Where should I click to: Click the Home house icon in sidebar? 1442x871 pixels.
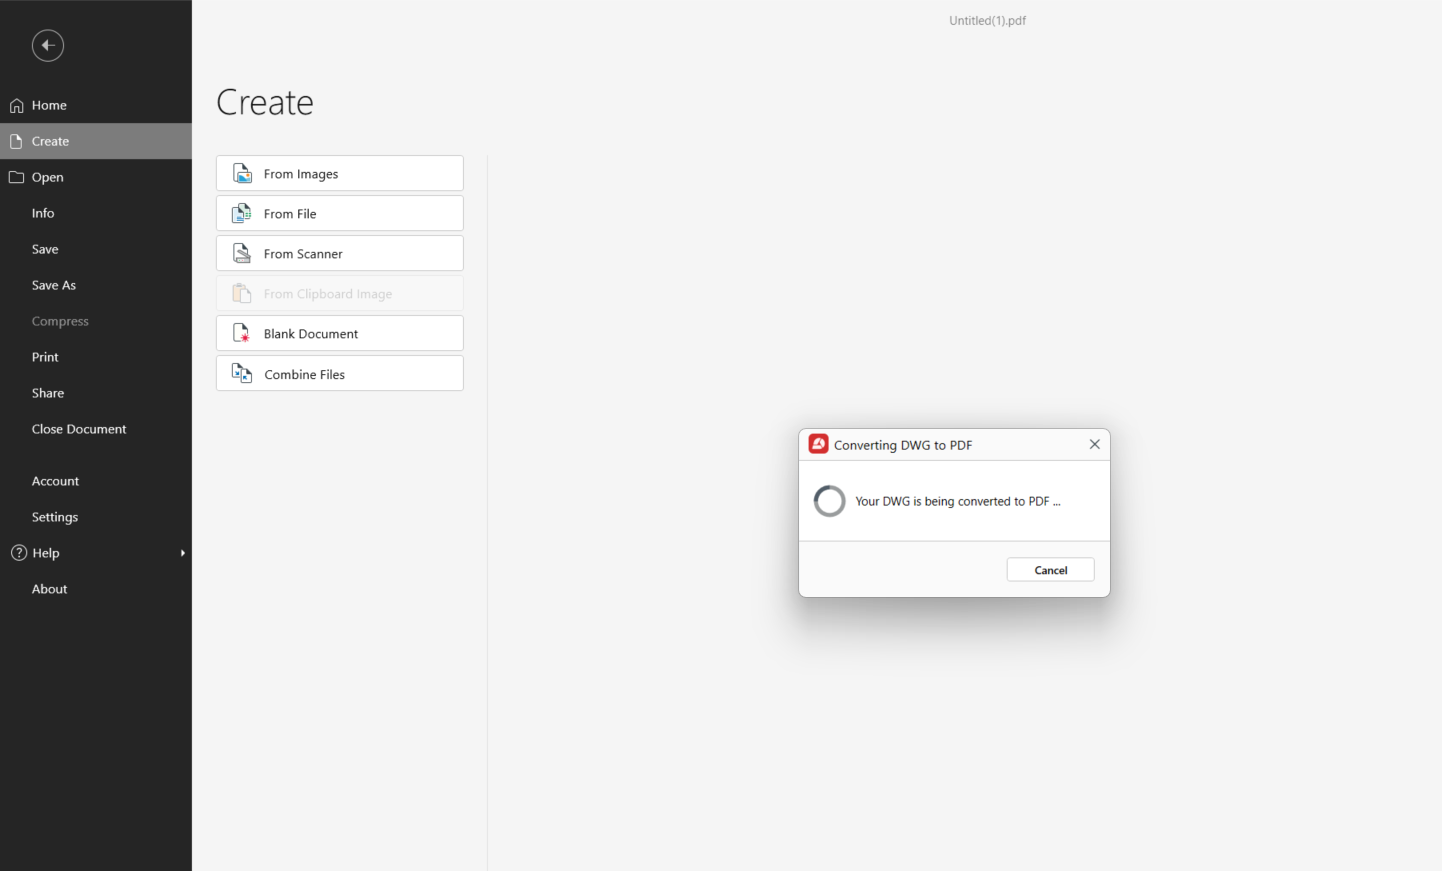[17, 105]
